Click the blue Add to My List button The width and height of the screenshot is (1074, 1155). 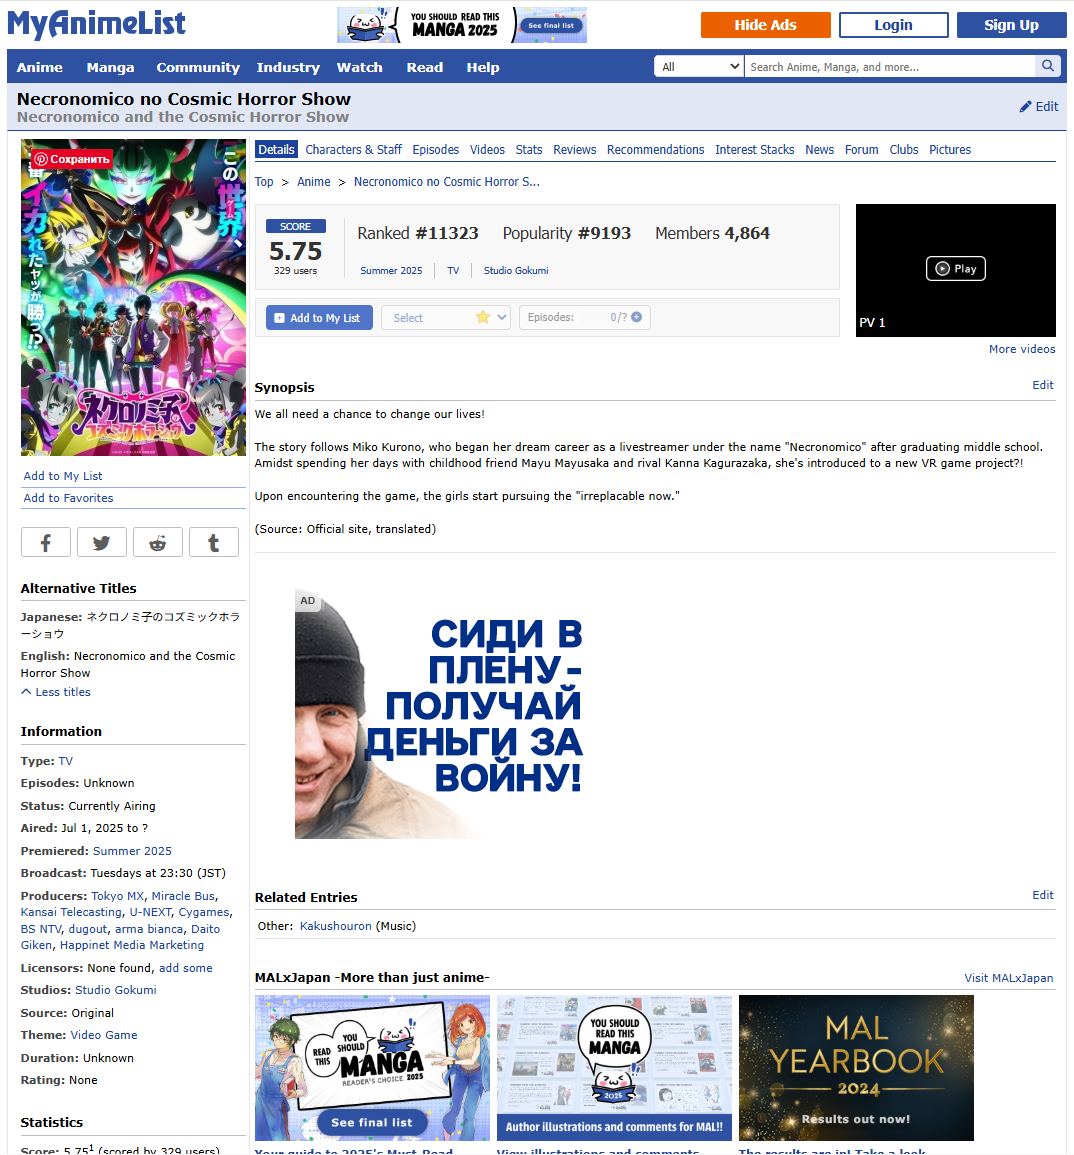pos(319,317)
